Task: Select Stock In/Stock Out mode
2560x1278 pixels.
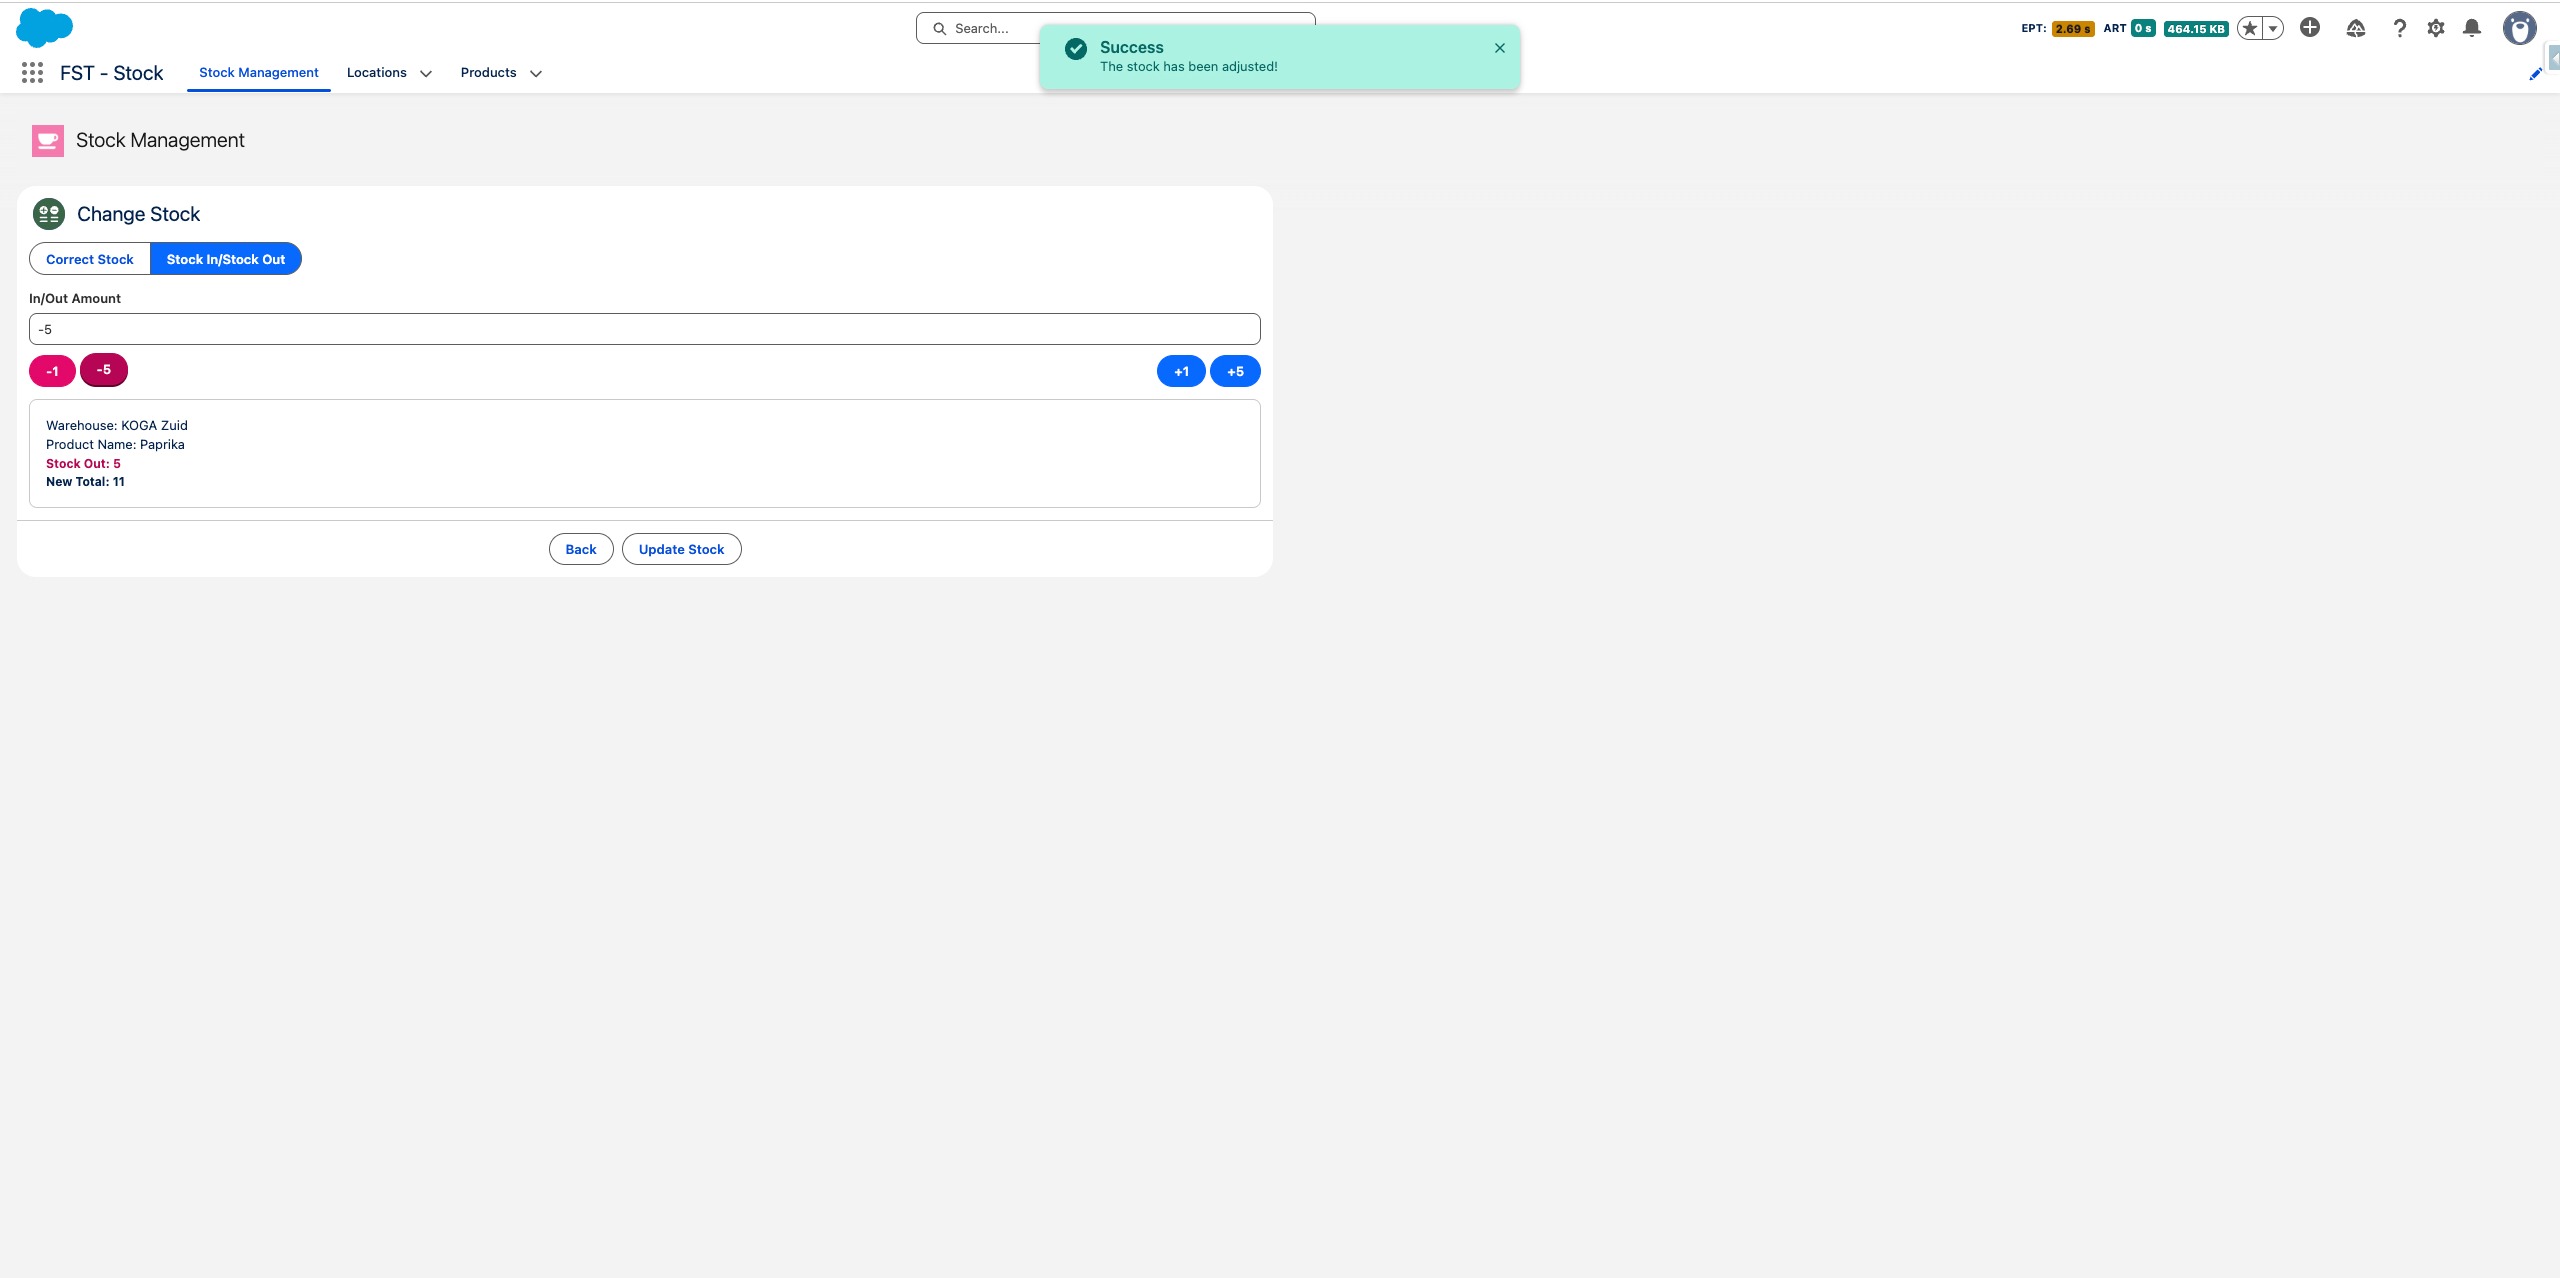Action: click(x=226, y=259)
